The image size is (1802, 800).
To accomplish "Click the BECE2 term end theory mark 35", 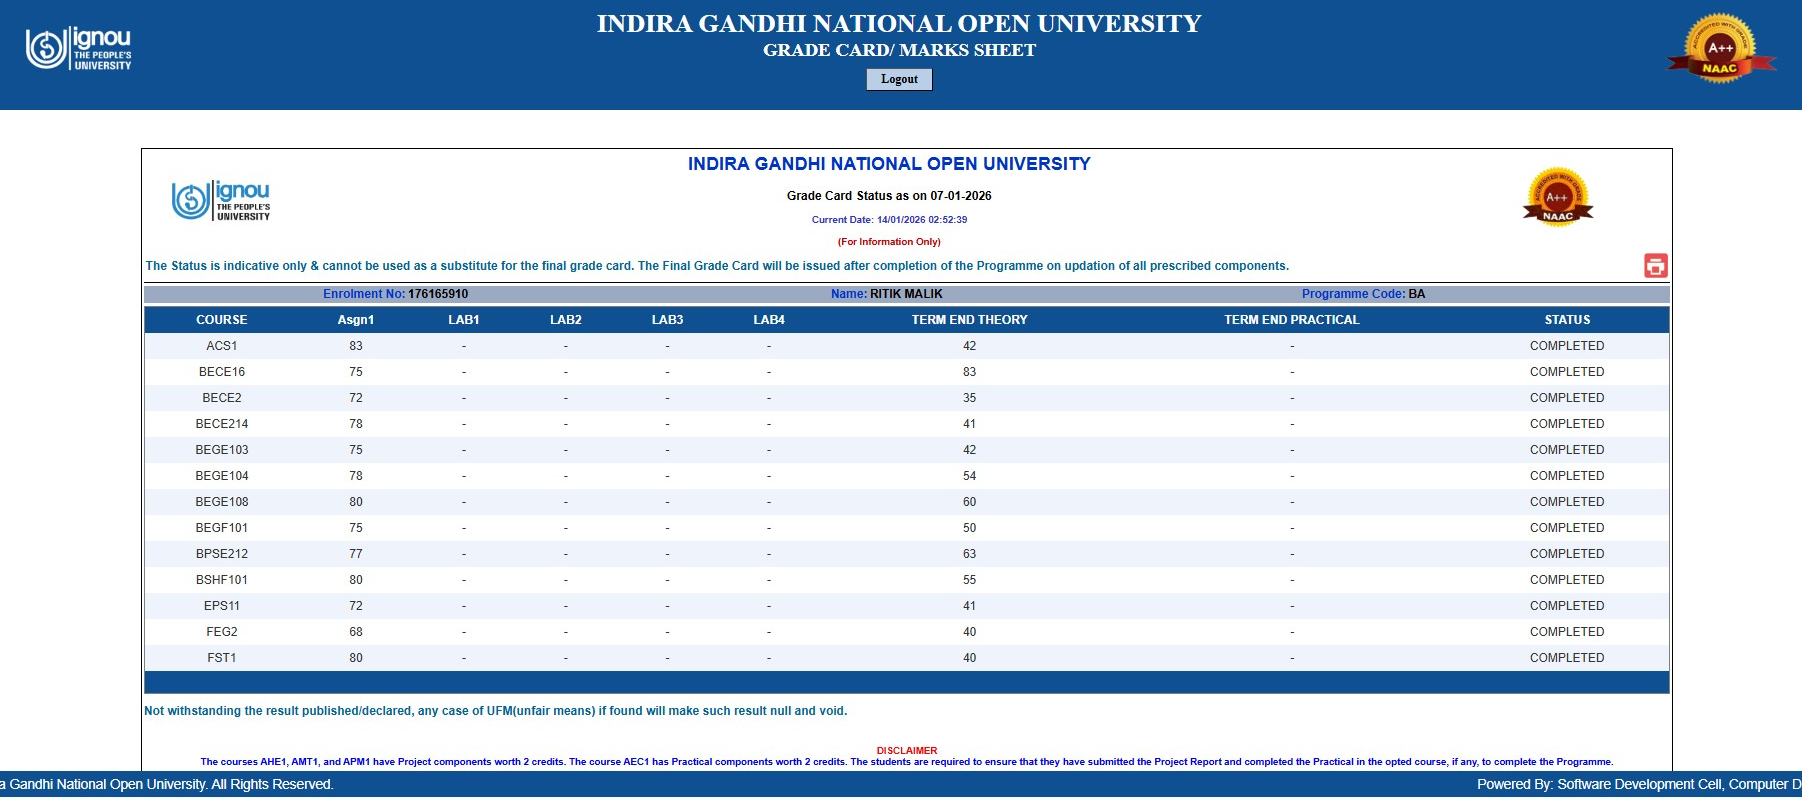I will [x=970, y=398].
